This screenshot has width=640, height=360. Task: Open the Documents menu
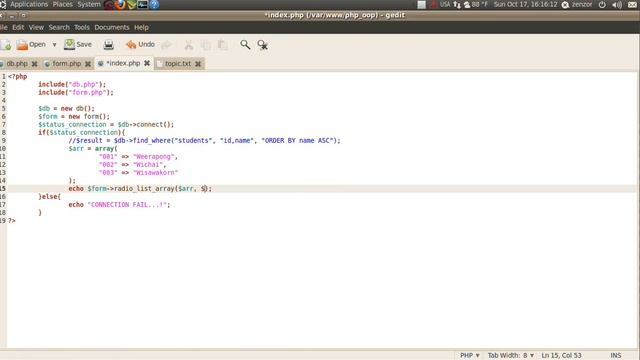pyautogui.click(x=112, y=27)
